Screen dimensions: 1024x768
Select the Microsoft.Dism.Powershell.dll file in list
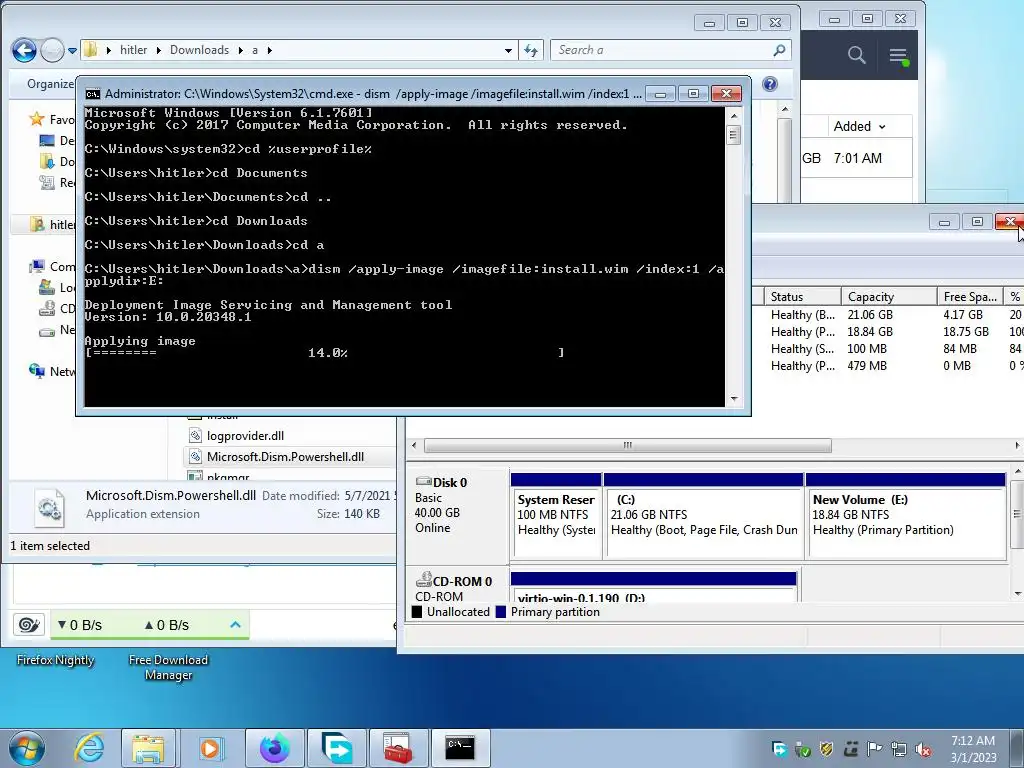click(x=285, y=456)
